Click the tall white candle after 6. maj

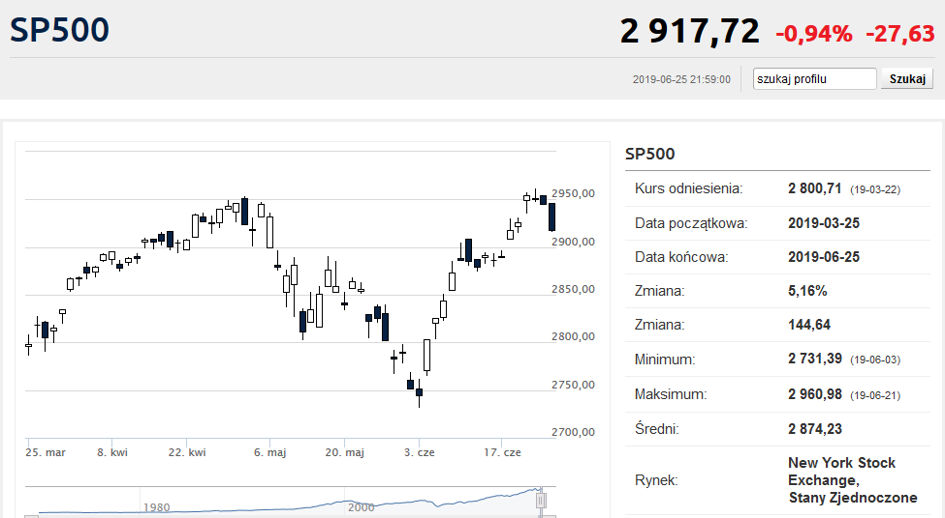[269, 231]
